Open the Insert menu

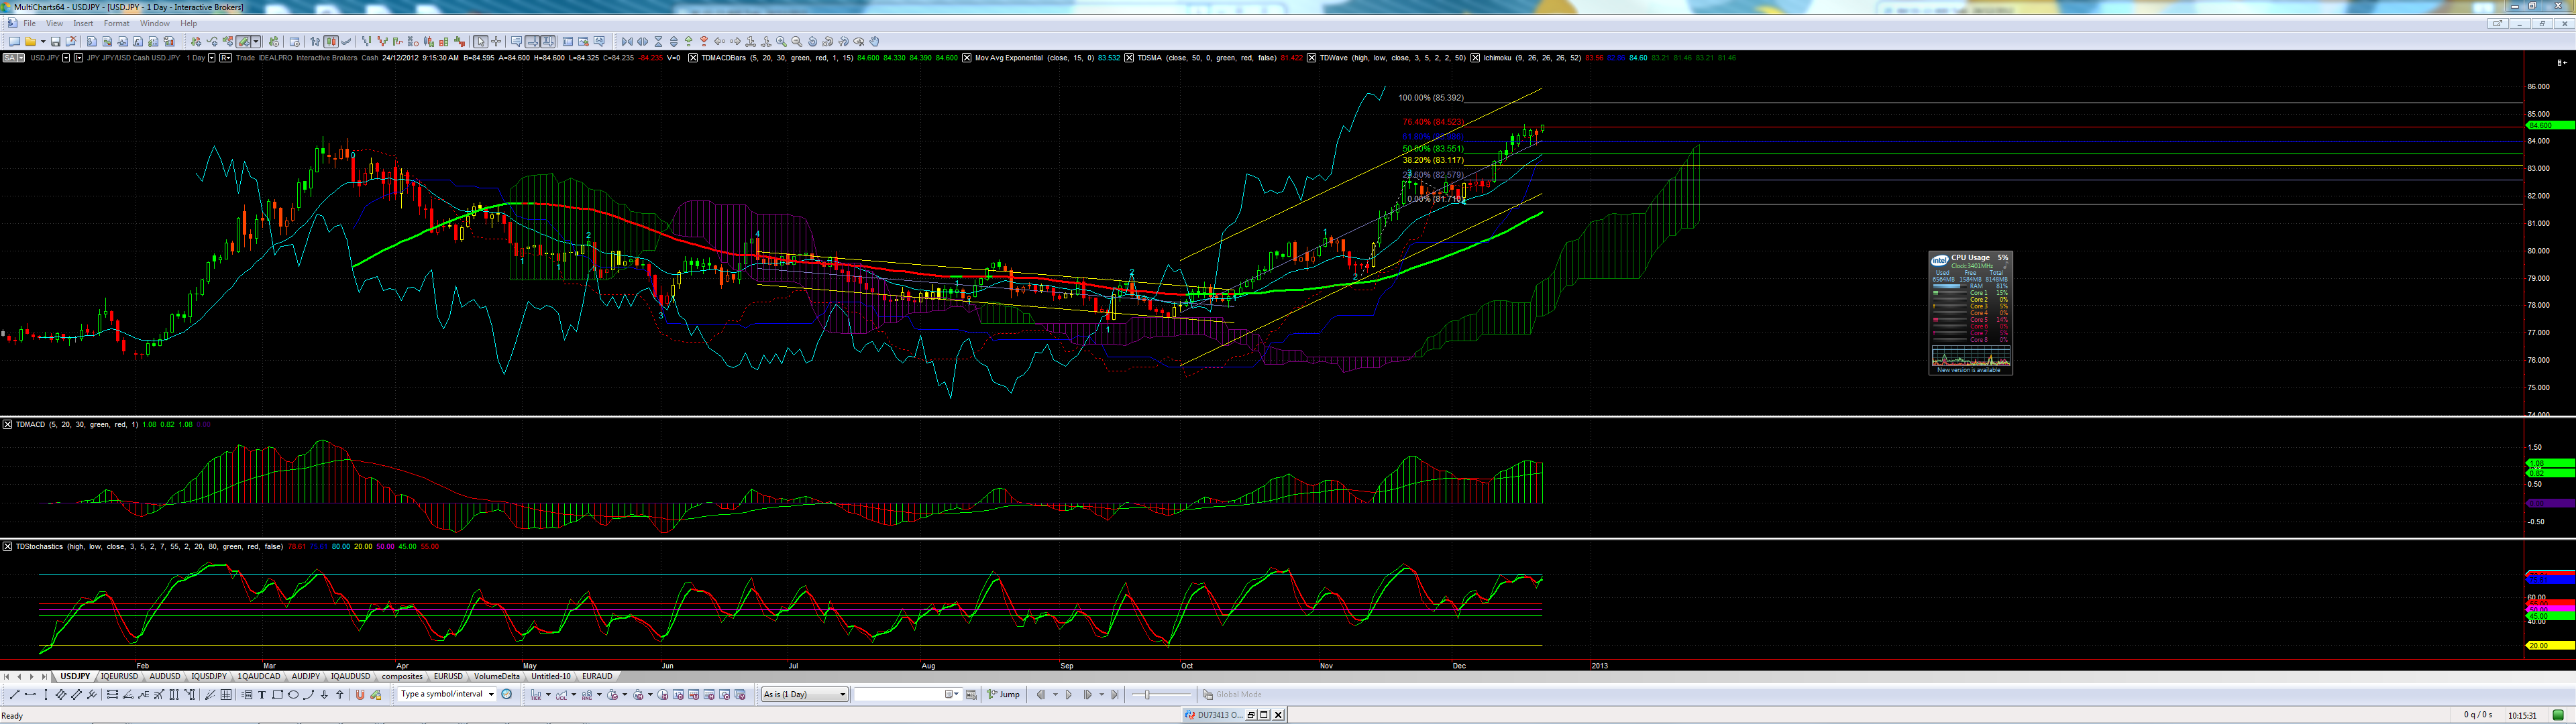83,23
